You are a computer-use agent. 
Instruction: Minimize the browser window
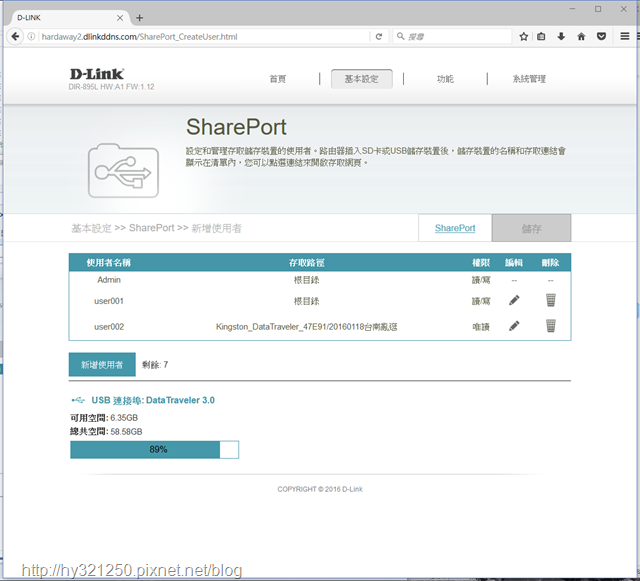point(572,9)
